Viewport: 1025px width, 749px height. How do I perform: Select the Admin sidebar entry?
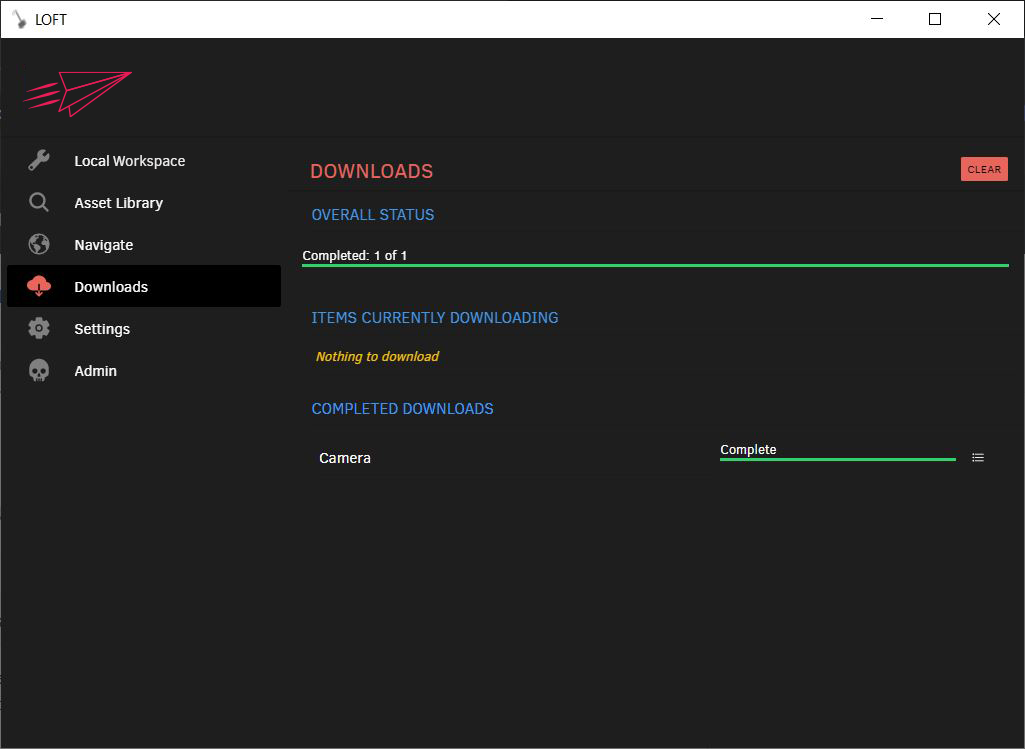point(95,370)
